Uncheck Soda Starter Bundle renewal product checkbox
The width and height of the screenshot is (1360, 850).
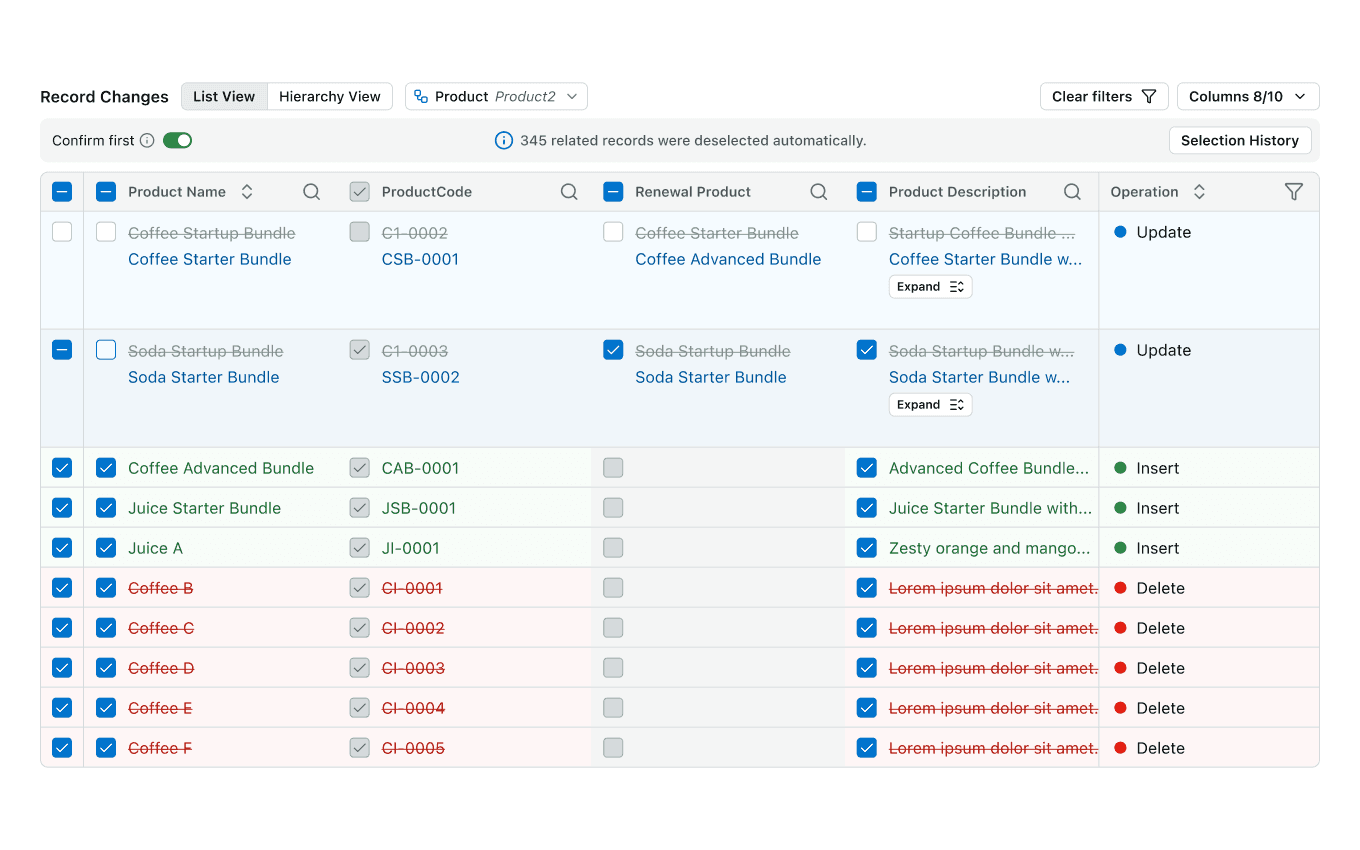click(x=613, y=350)
